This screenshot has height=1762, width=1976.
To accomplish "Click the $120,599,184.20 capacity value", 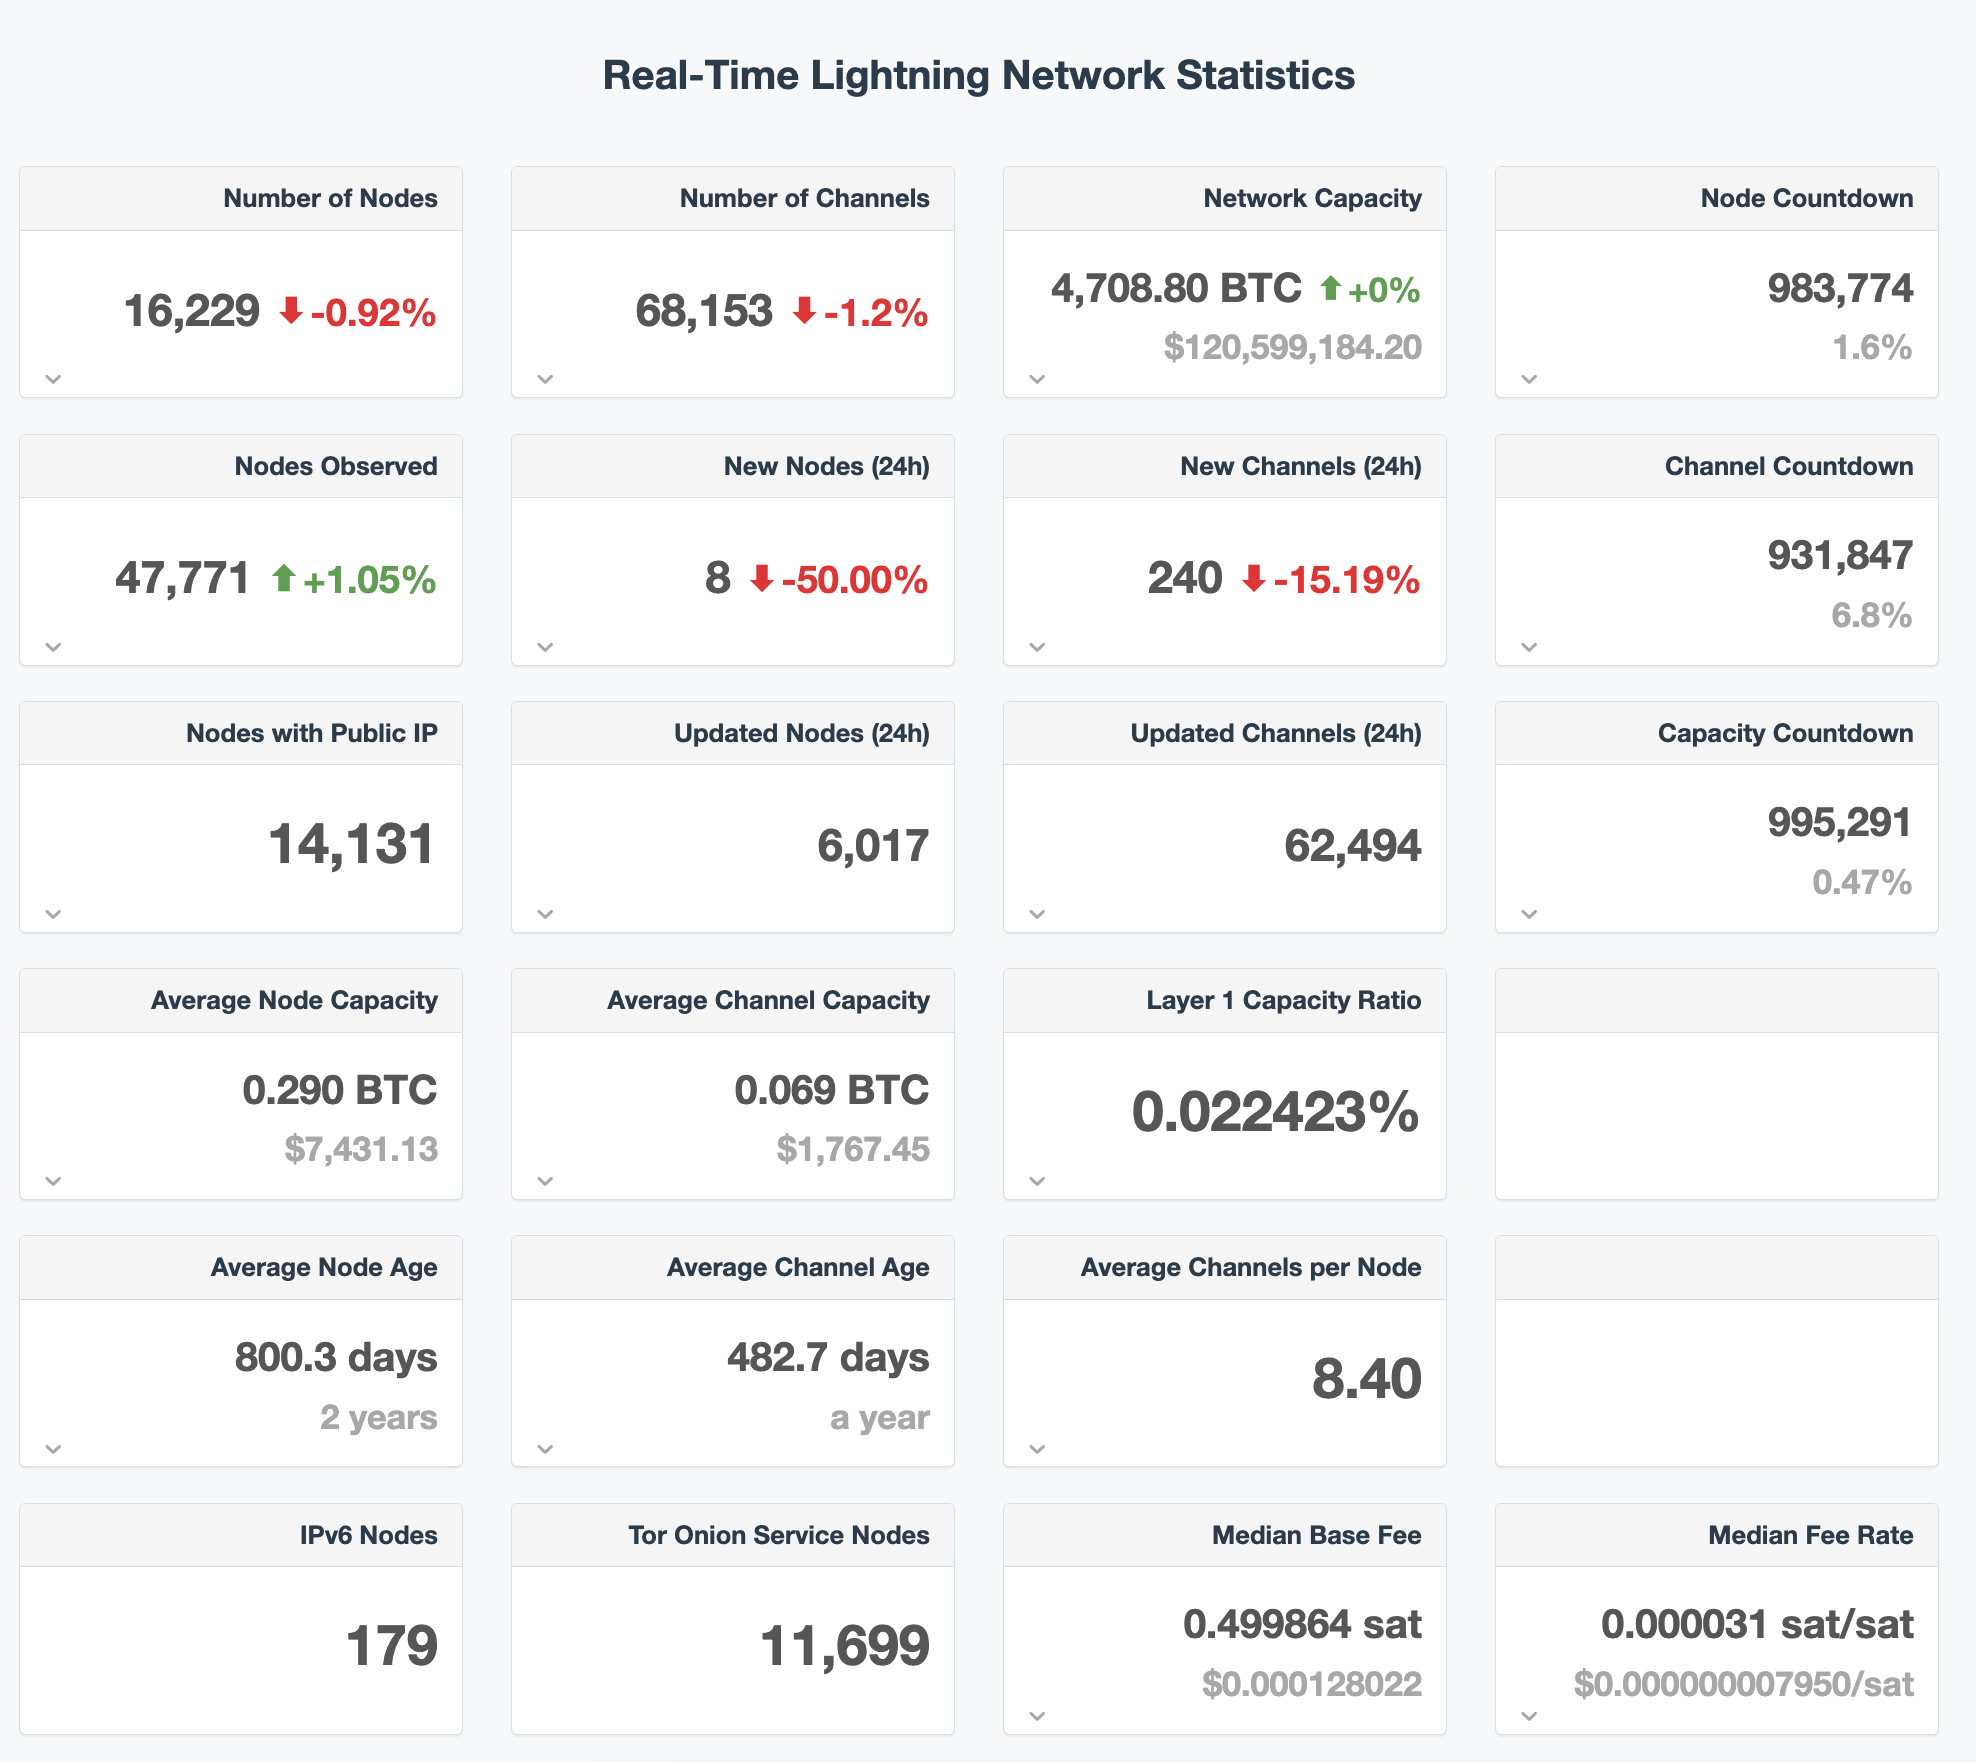I will click(1292, 347).
